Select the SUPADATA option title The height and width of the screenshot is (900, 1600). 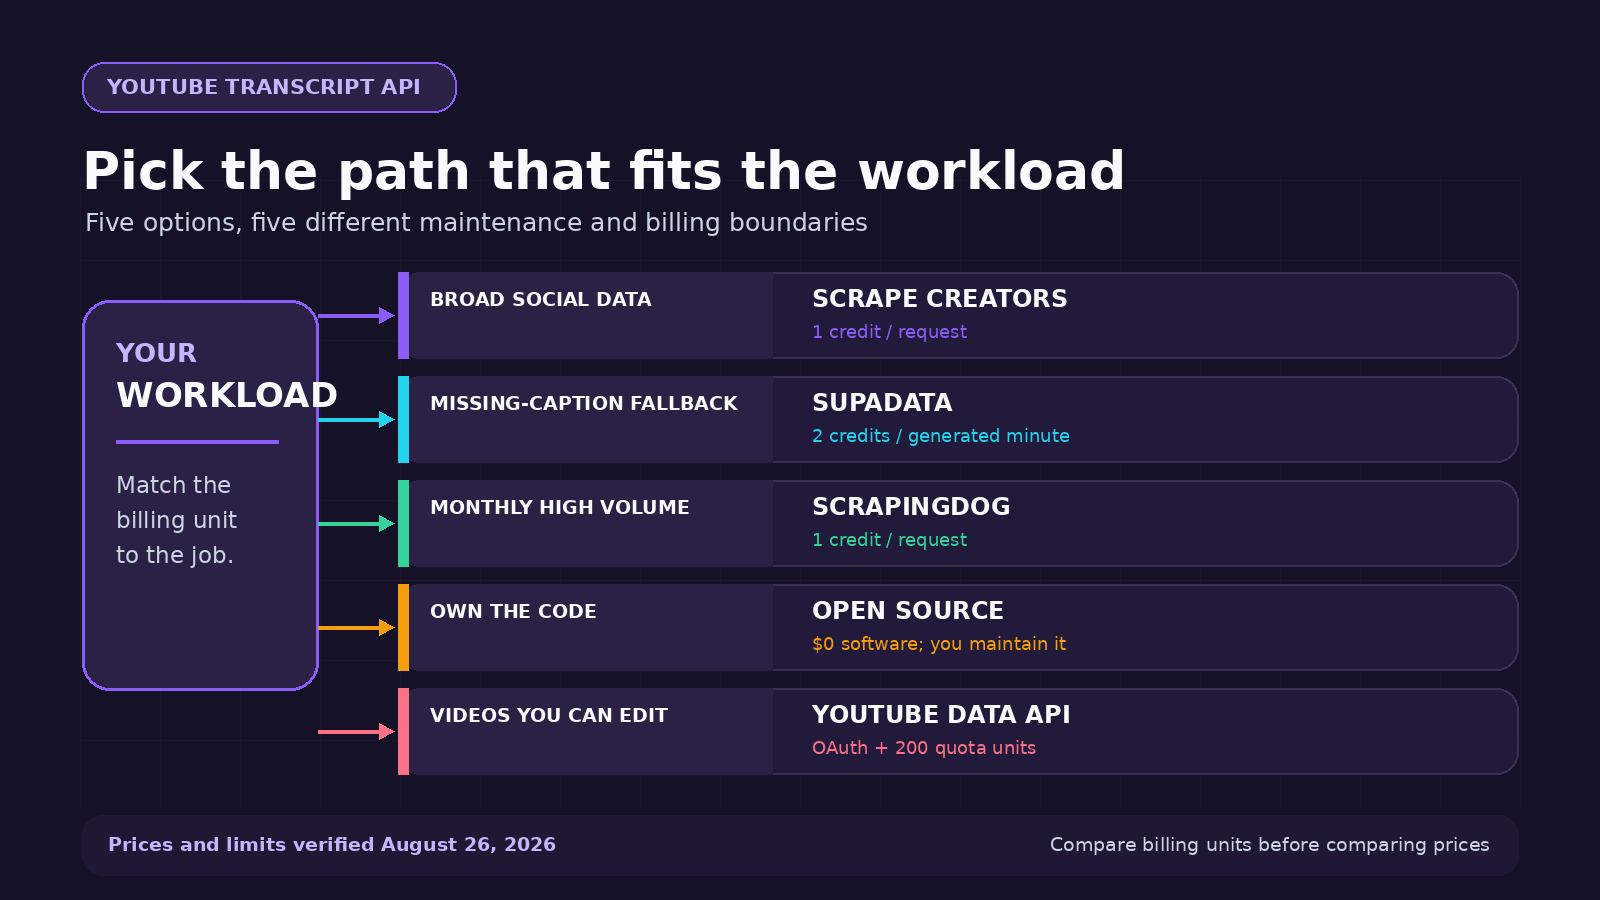(882, 403)
